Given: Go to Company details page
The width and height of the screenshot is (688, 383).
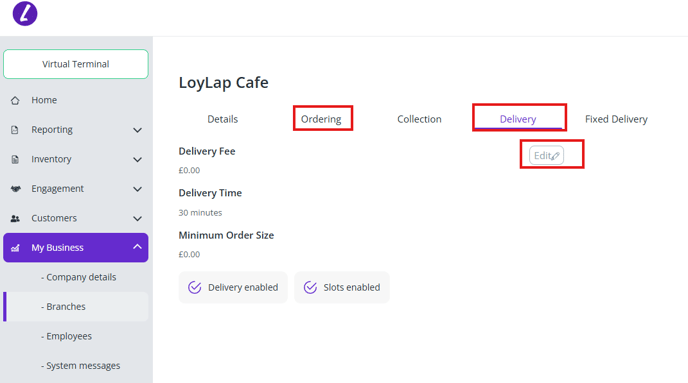Looking at the screenshot, I should click(x=79, y=277).
